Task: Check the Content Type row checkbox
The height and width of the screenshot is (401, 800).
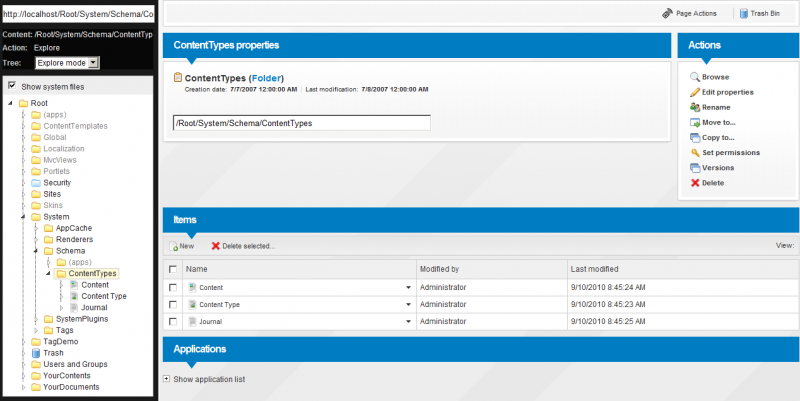Action: pyautogui.click(x=173, y=305)
